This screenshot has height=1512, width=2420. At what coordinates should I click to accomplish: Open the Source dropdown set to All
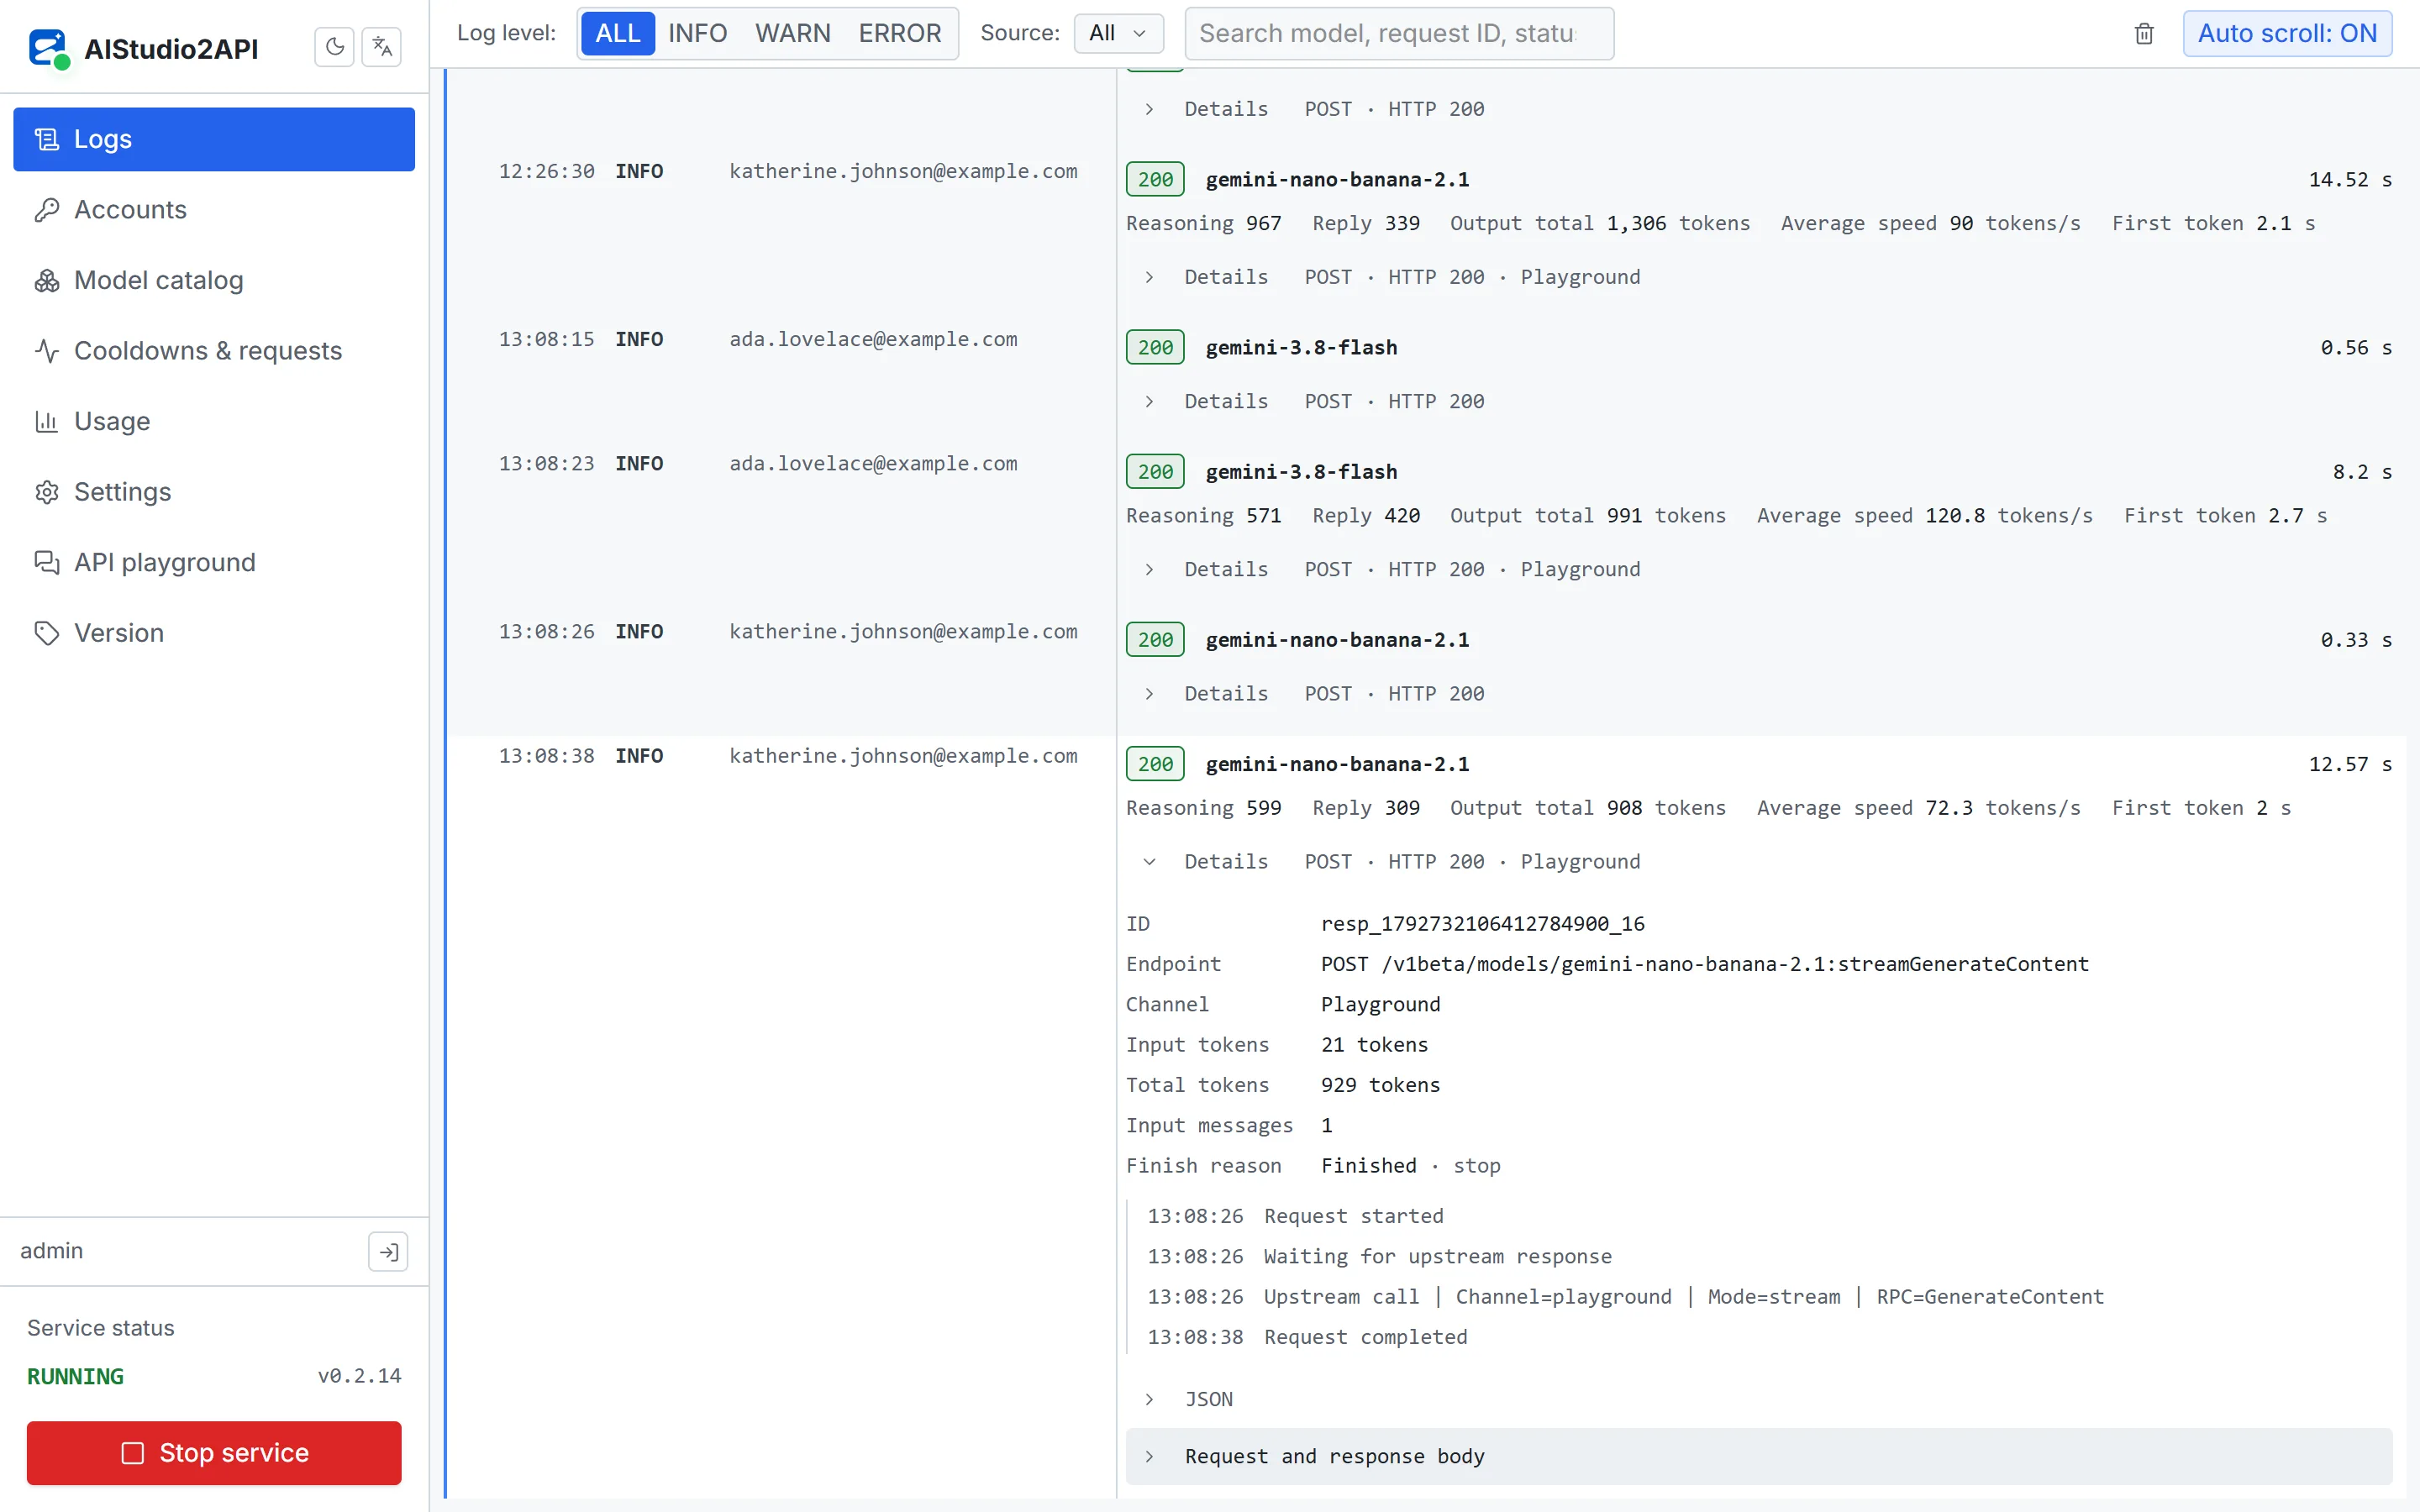point(1118,34)
